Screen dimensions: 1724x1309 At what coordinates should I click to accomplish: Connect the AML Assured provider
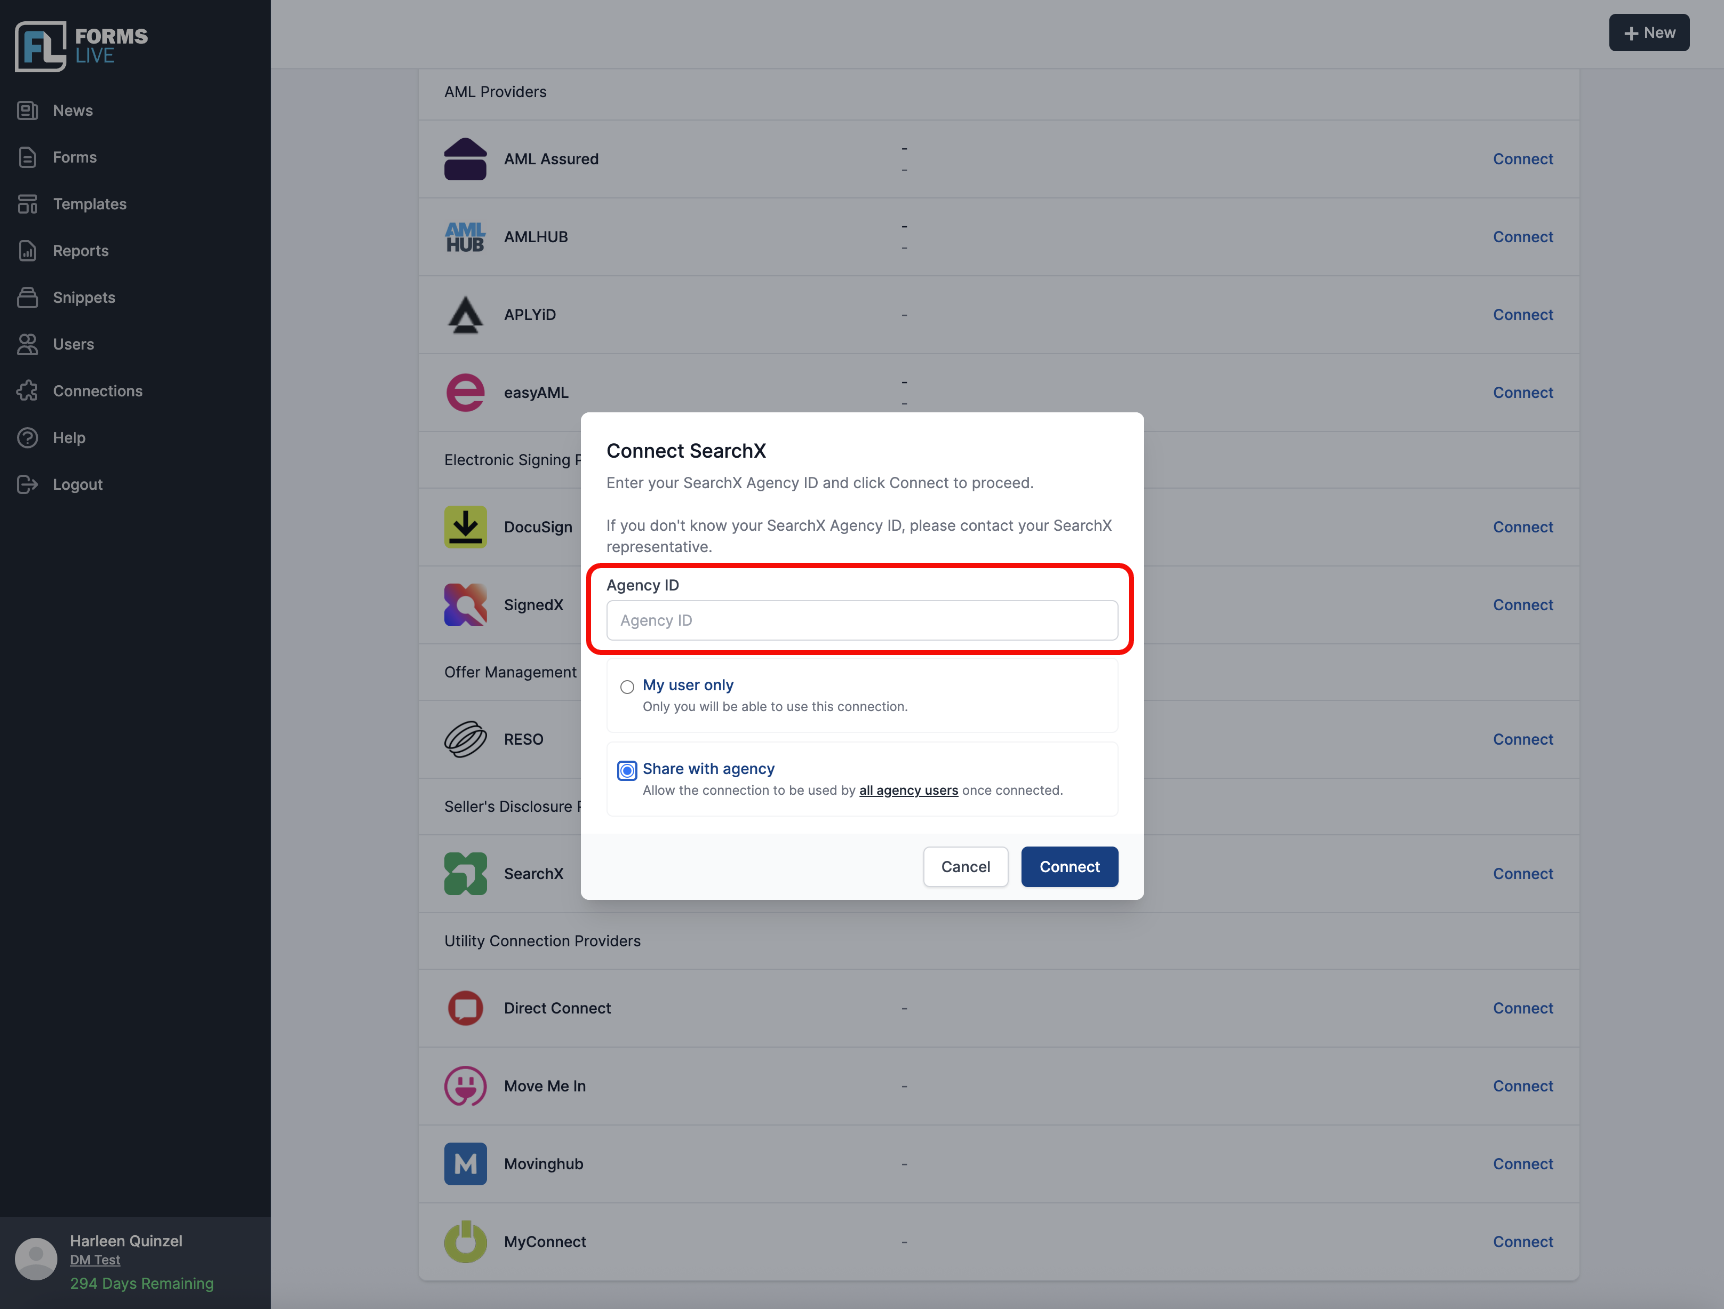coord(1523,159)
